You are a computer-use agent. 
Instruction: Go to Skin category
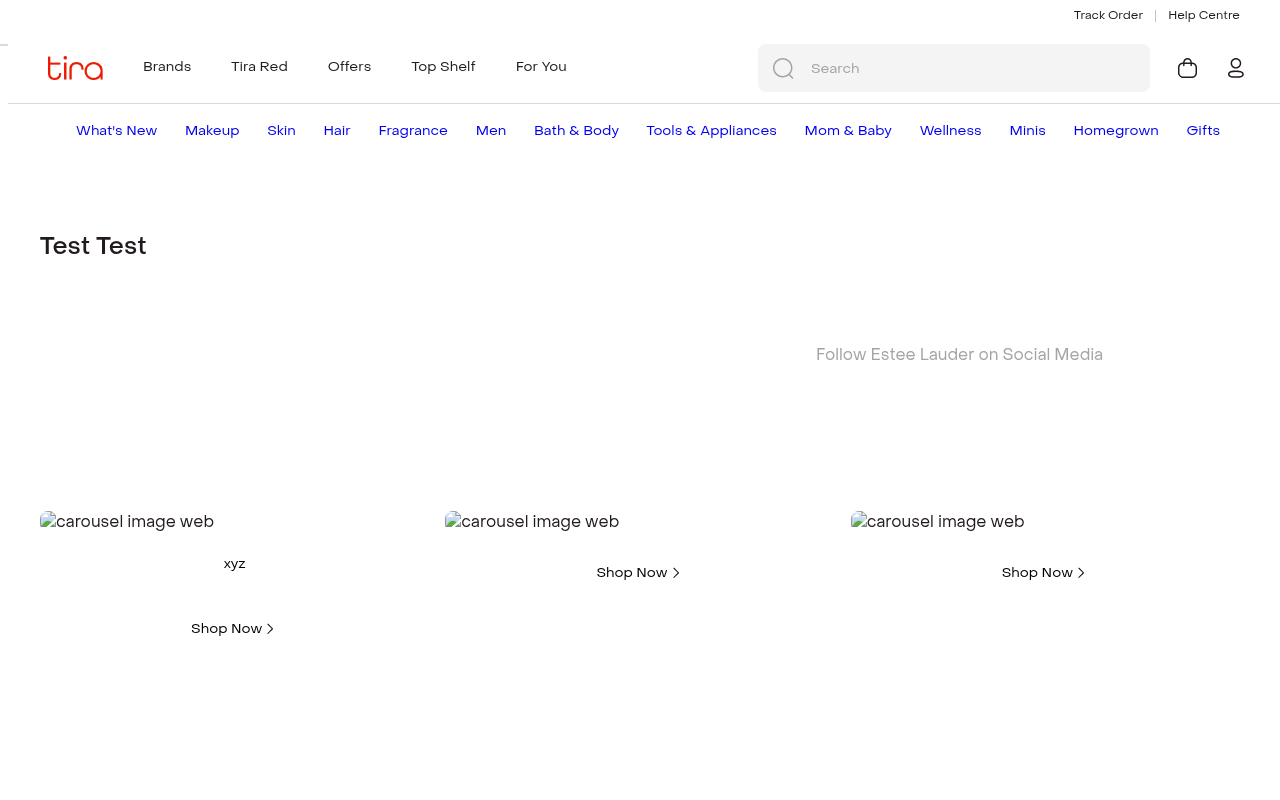click(x=281, y=131)
